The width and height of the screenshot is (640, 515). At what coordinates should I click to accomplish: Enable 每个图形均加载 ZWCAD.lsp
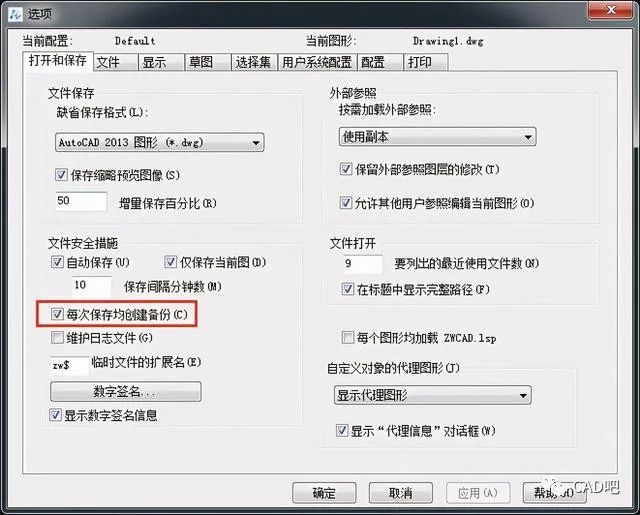click(x=347, y=337)
